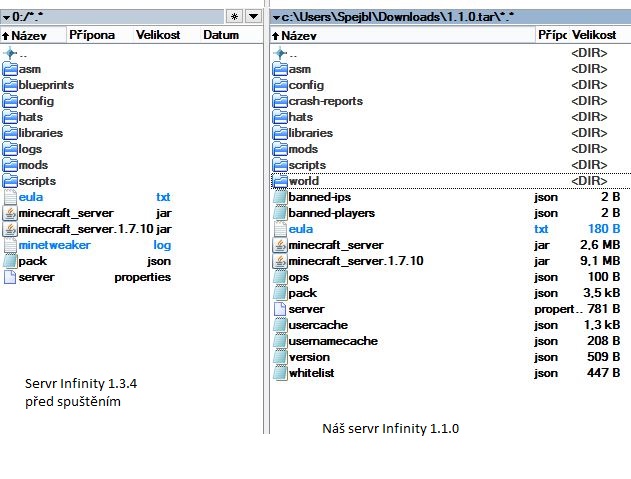The image size is (631, 479).
Task: Open right panel path dropdown arrow
Action: 276,17
